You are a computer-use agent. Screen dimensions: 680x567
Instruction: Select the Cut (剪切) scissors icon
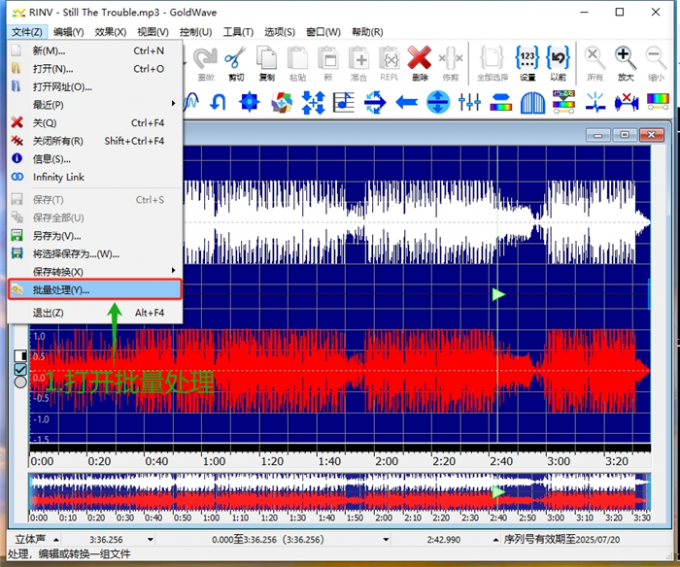tap(235, 63)
